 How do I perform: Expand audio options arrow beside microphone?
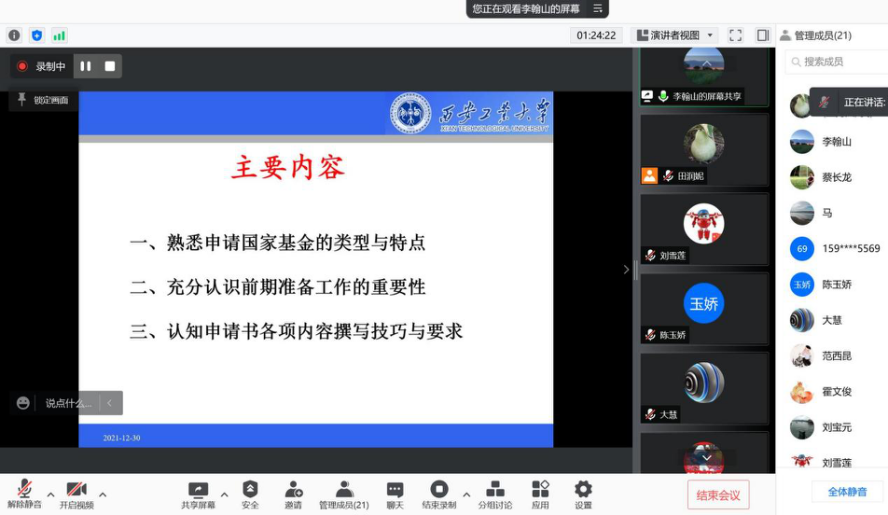pyautogui.click(x=50, y=494)
